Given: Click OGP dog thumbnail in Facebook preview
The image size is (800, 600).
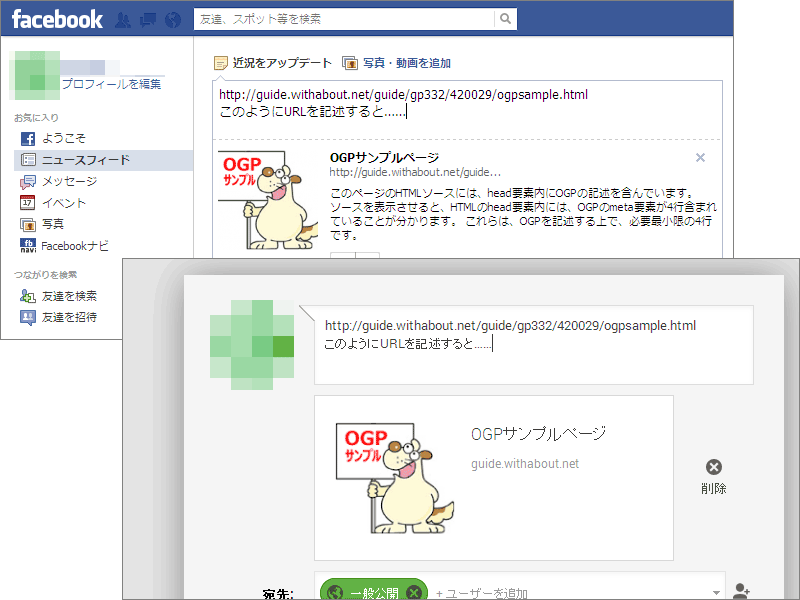Looking at the screenshot, I should click(268, 199).
